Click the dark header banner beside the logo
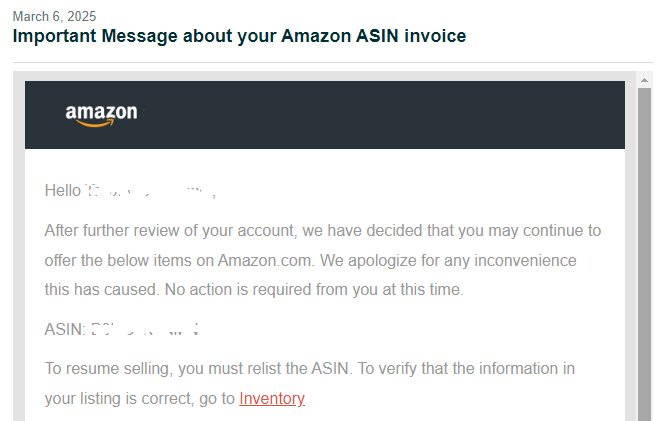This screenshot has height=421, width=657. pyautogui.click(x=377, y=115)
